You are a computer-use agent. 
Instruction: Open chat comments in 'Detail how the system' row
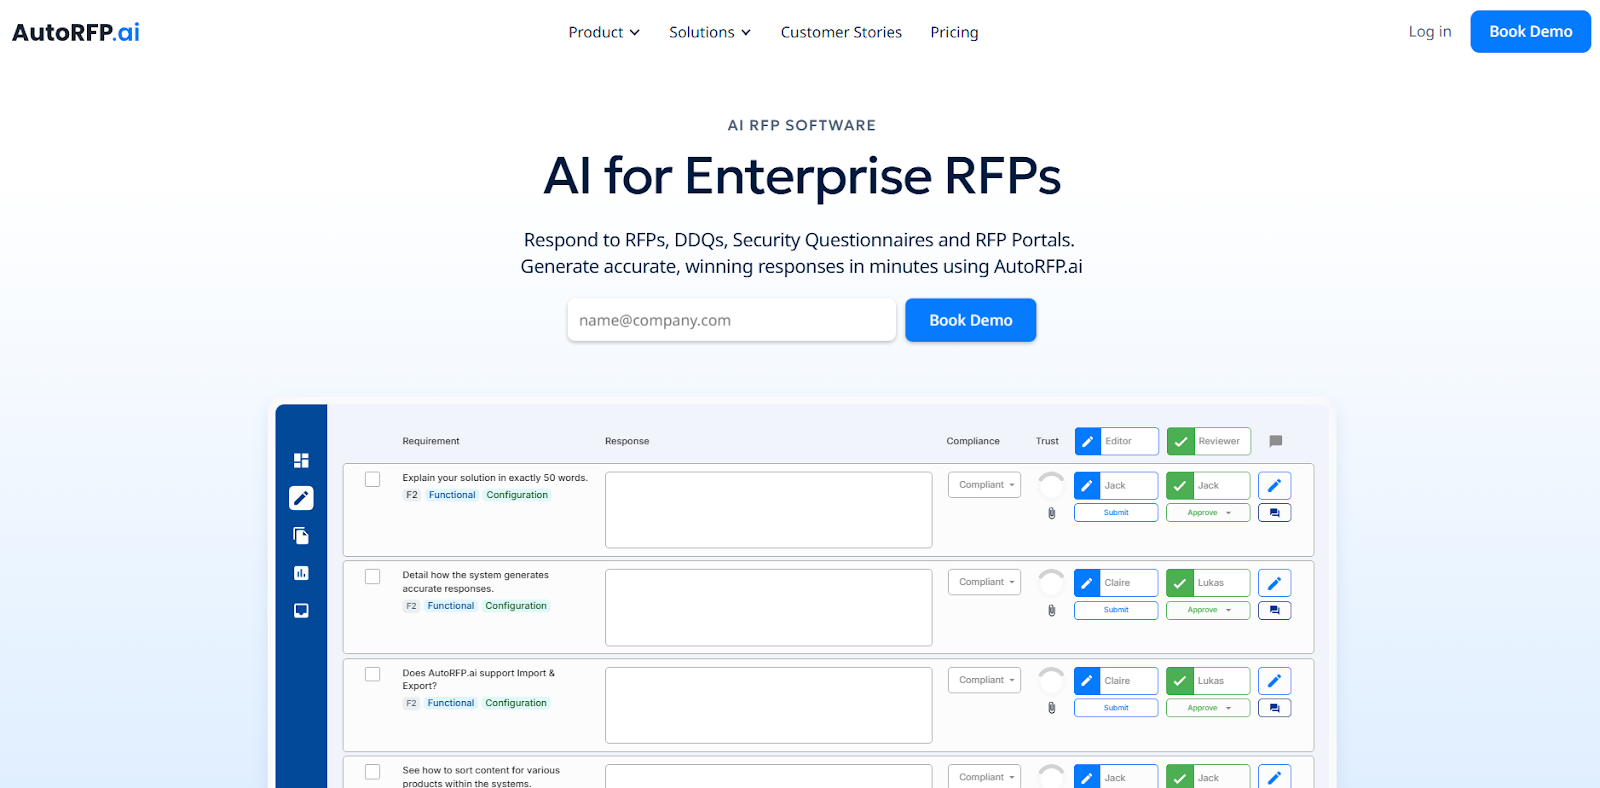1274,610
